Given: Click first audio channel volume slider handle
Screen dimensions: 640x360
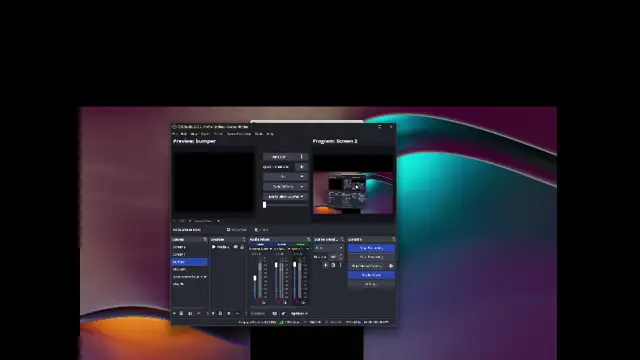Looking at the screenshot, I should click(255, 278).
